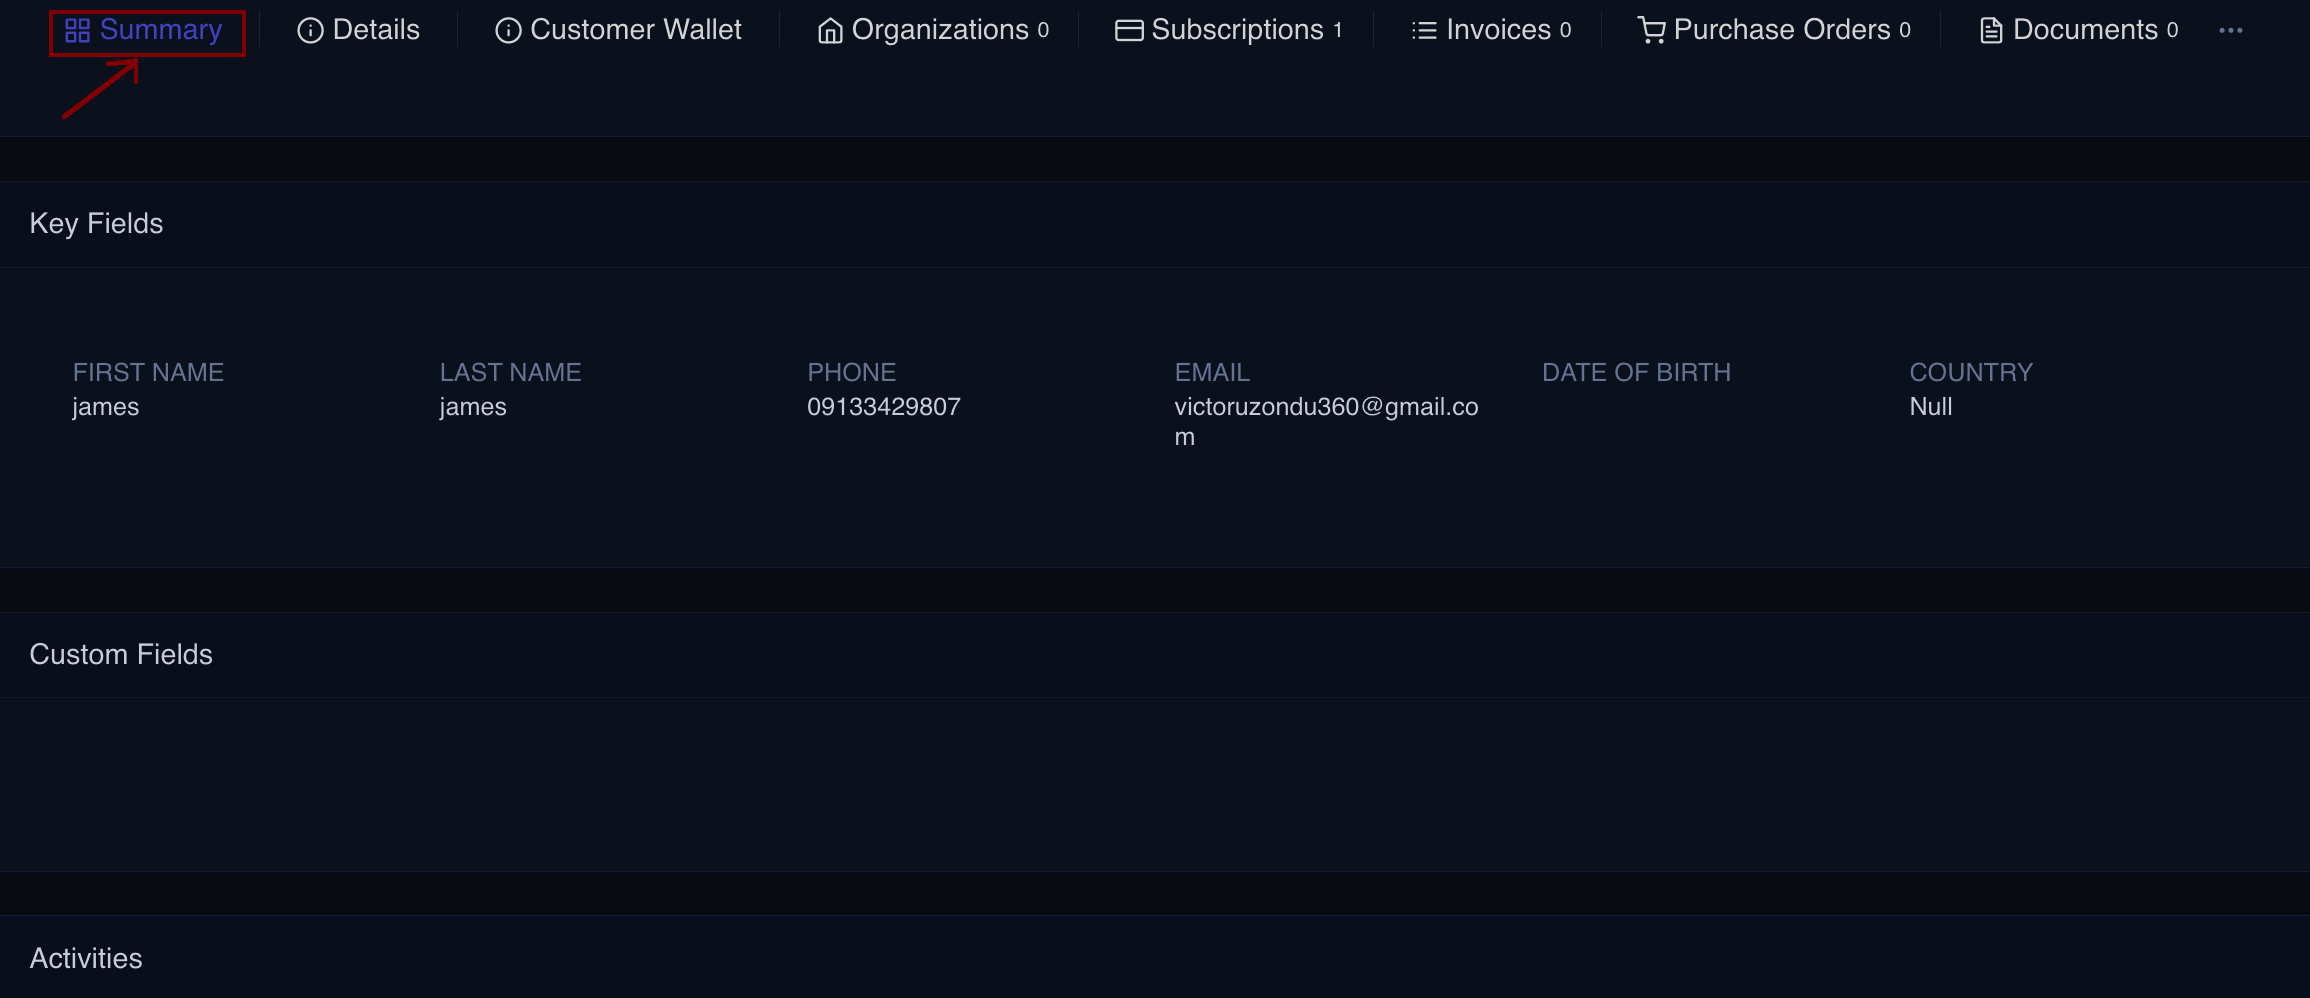Viewport: 2310px width, 998px height.
Task: Click the Last Name field label
Action: coord(510,372)
